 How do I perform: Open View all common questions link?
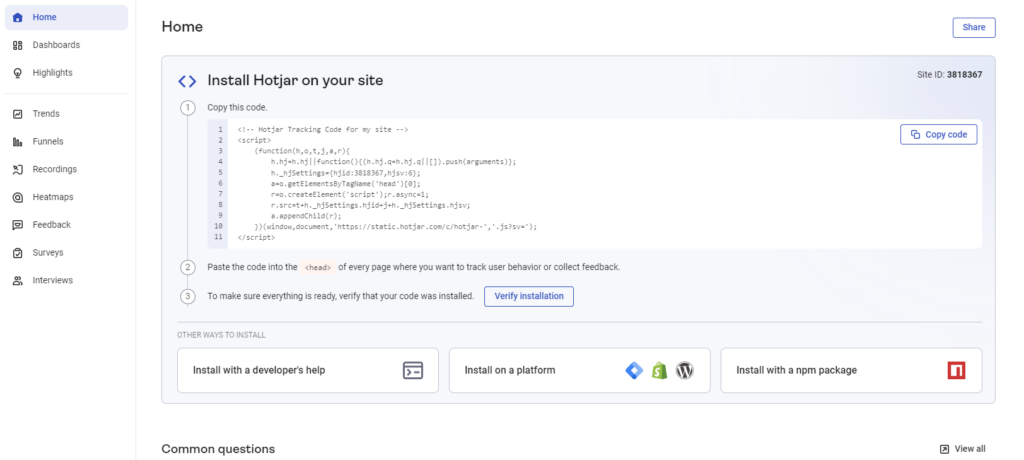coord(963,449)
